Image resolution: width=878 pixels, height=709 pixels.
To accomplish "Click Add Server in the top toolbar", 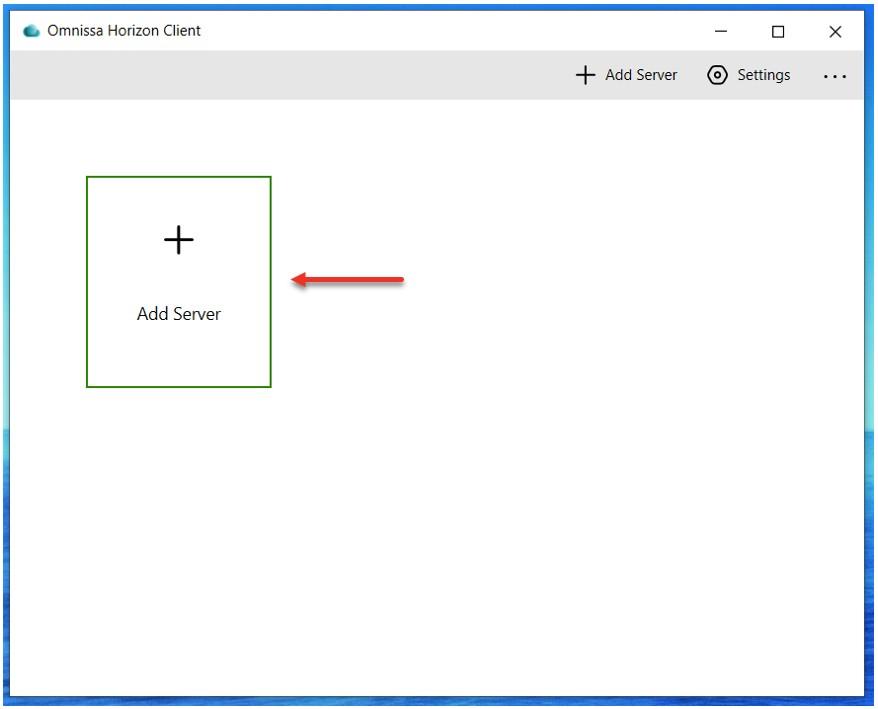I will 626,75.
